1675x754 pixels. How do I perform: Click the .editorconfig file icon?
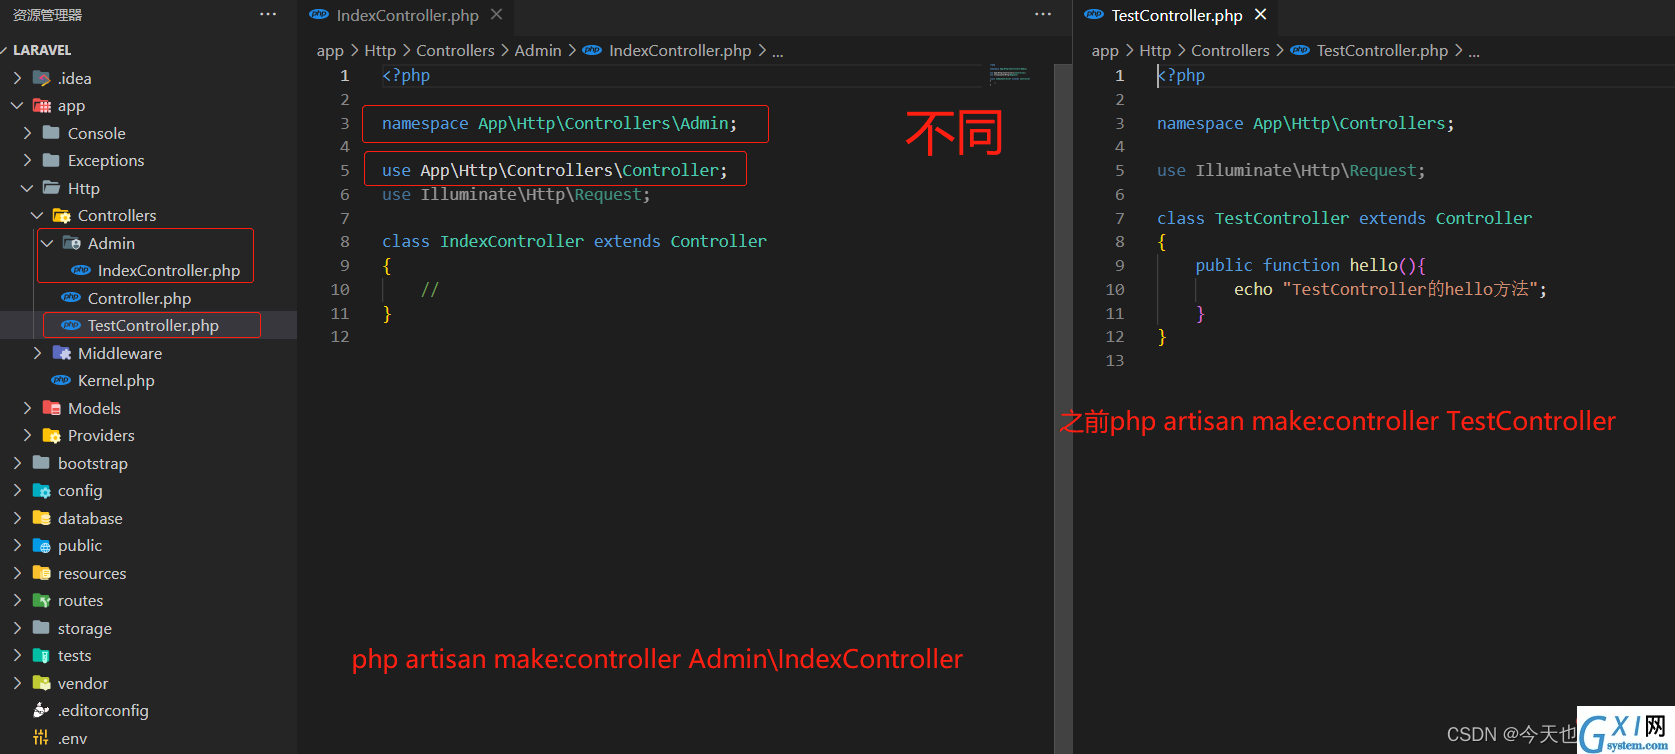41,710
